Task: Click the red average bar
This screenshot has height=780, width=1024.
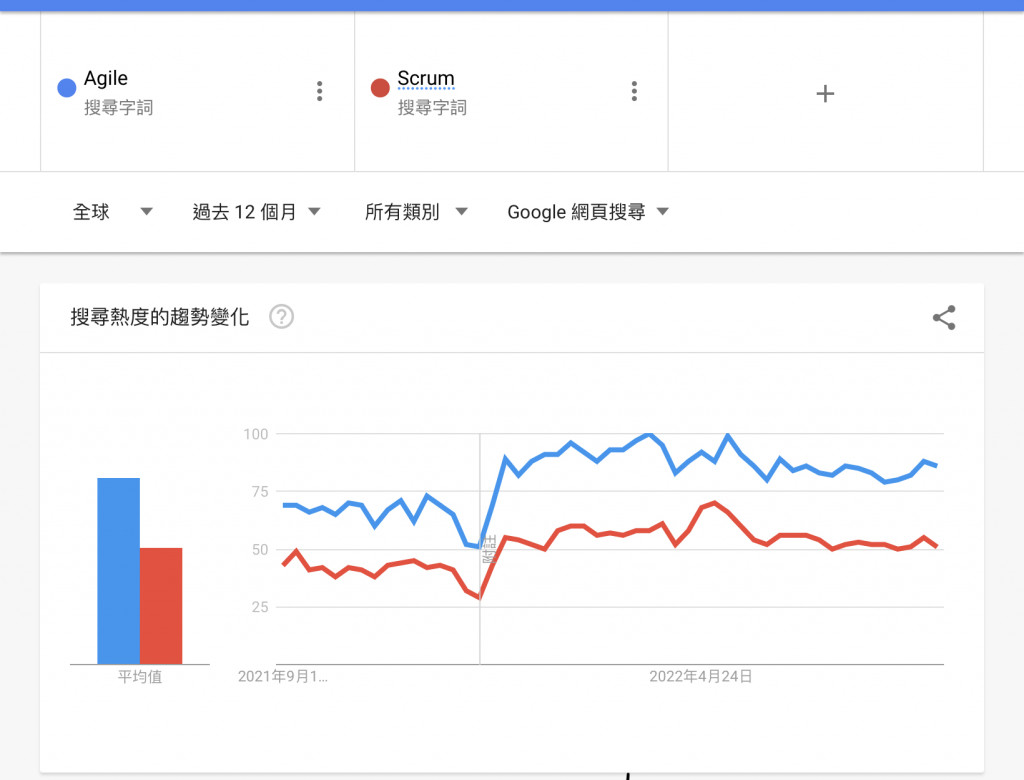Action: click(161, 606)
